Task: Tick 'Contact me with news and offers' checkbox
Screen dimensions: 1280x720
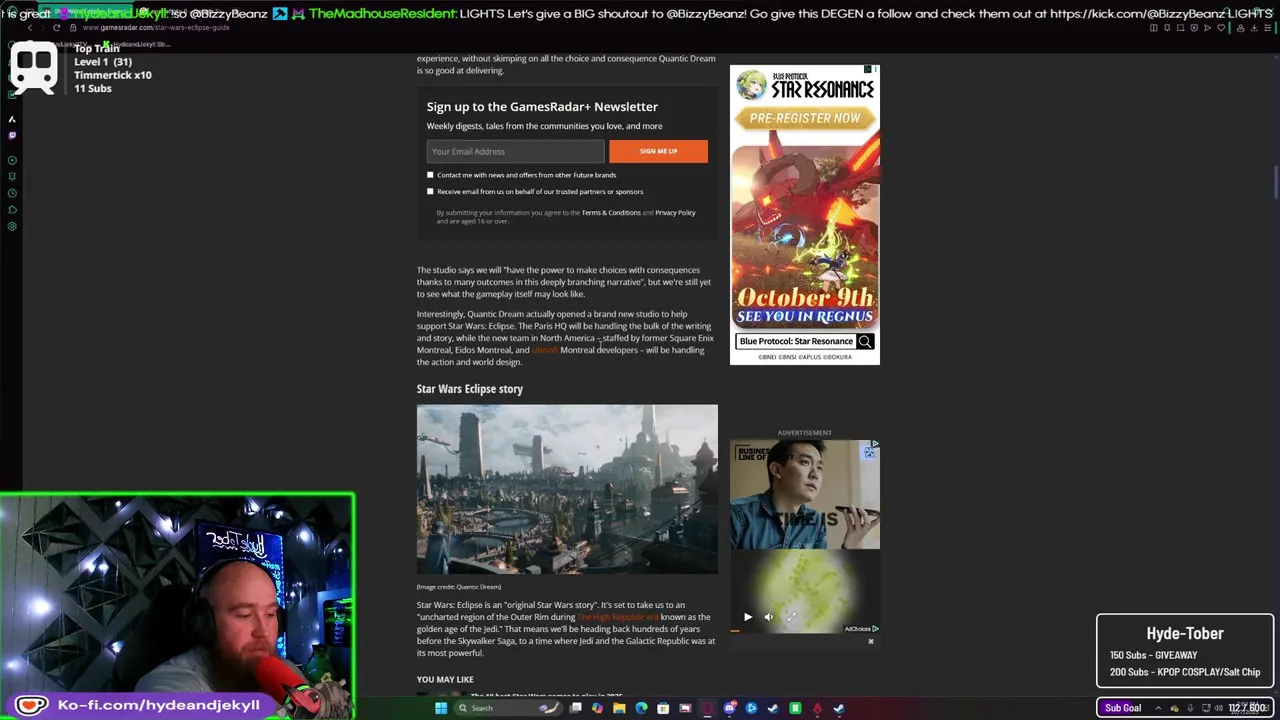Action: point(430,175)
